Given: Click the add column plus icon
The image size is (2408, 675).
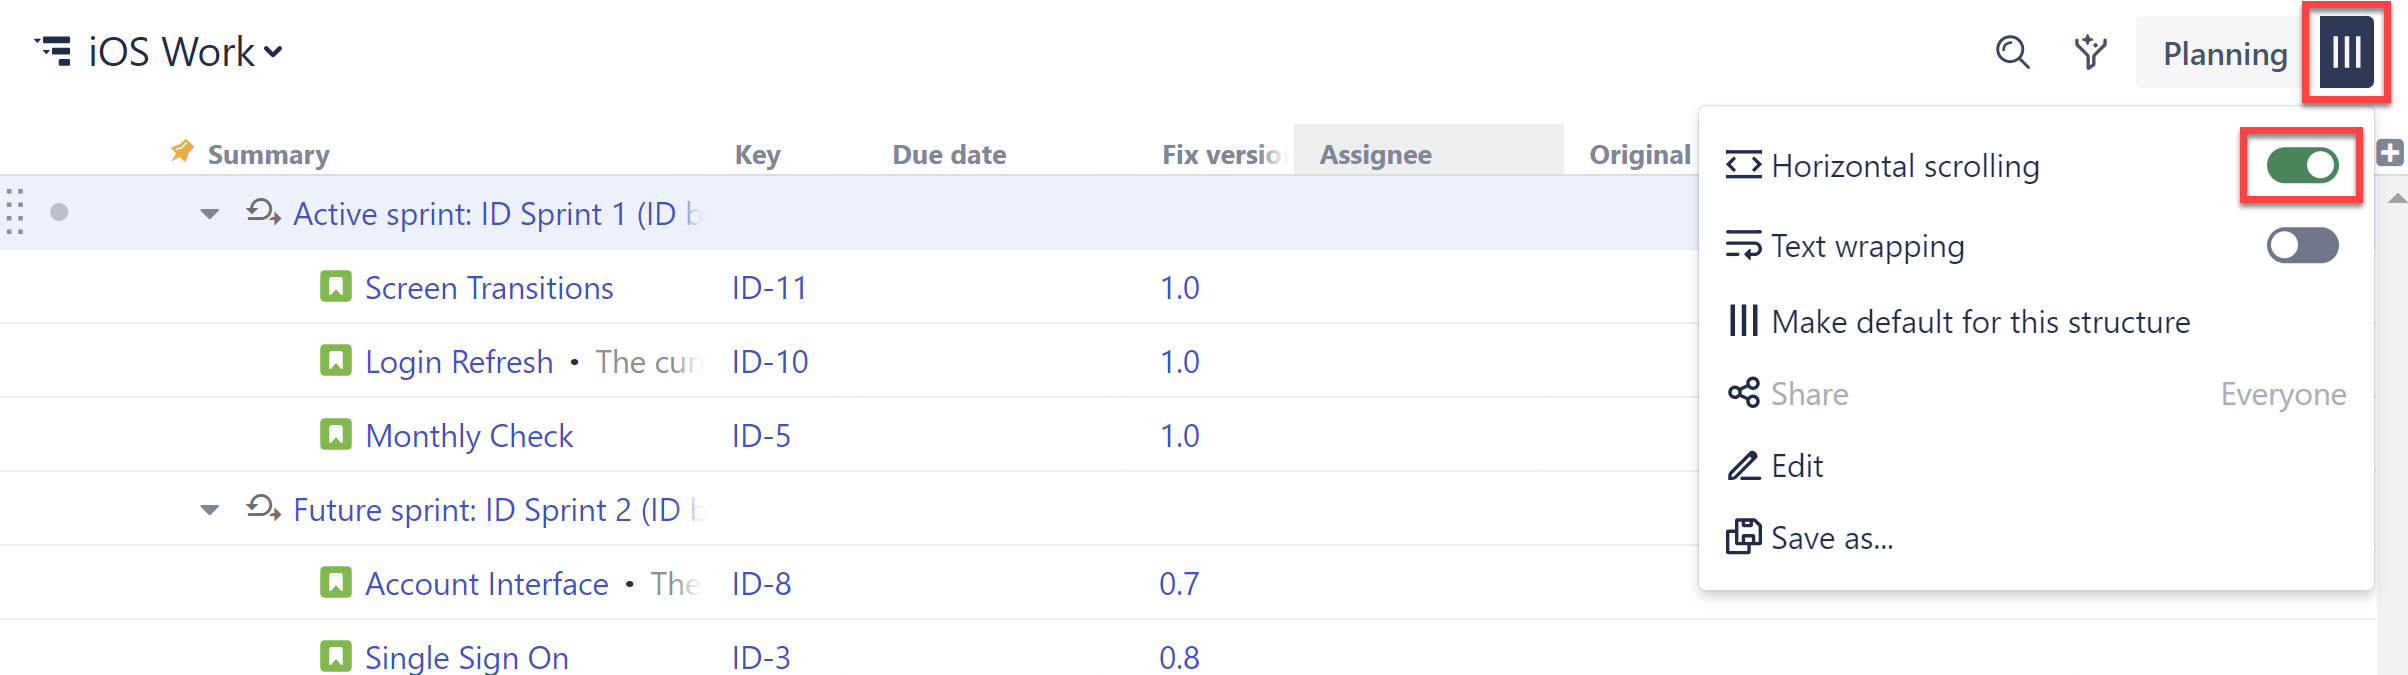Looking at the screenshot, I should (2390, 153).
